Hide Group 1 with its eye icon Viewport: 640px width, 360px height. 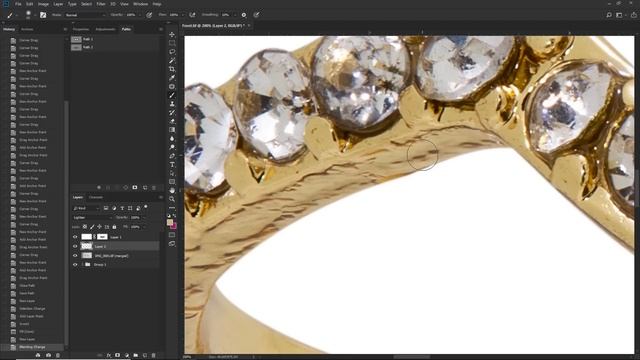(75, 264)
